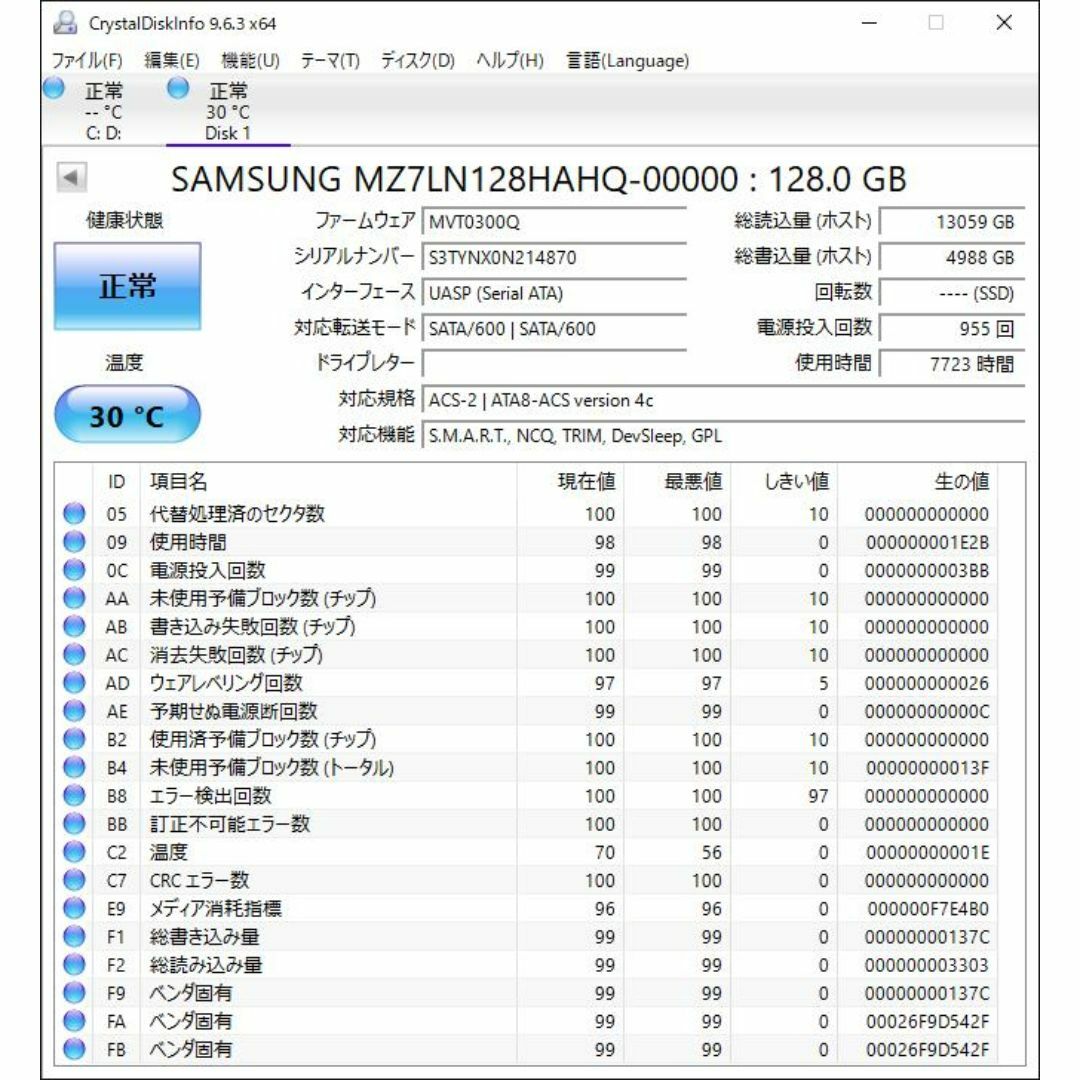The width and height of the screenshot is (1080, 1080).
Task: Click the total host writes value 4988 GB
Action: pos(952,258)
